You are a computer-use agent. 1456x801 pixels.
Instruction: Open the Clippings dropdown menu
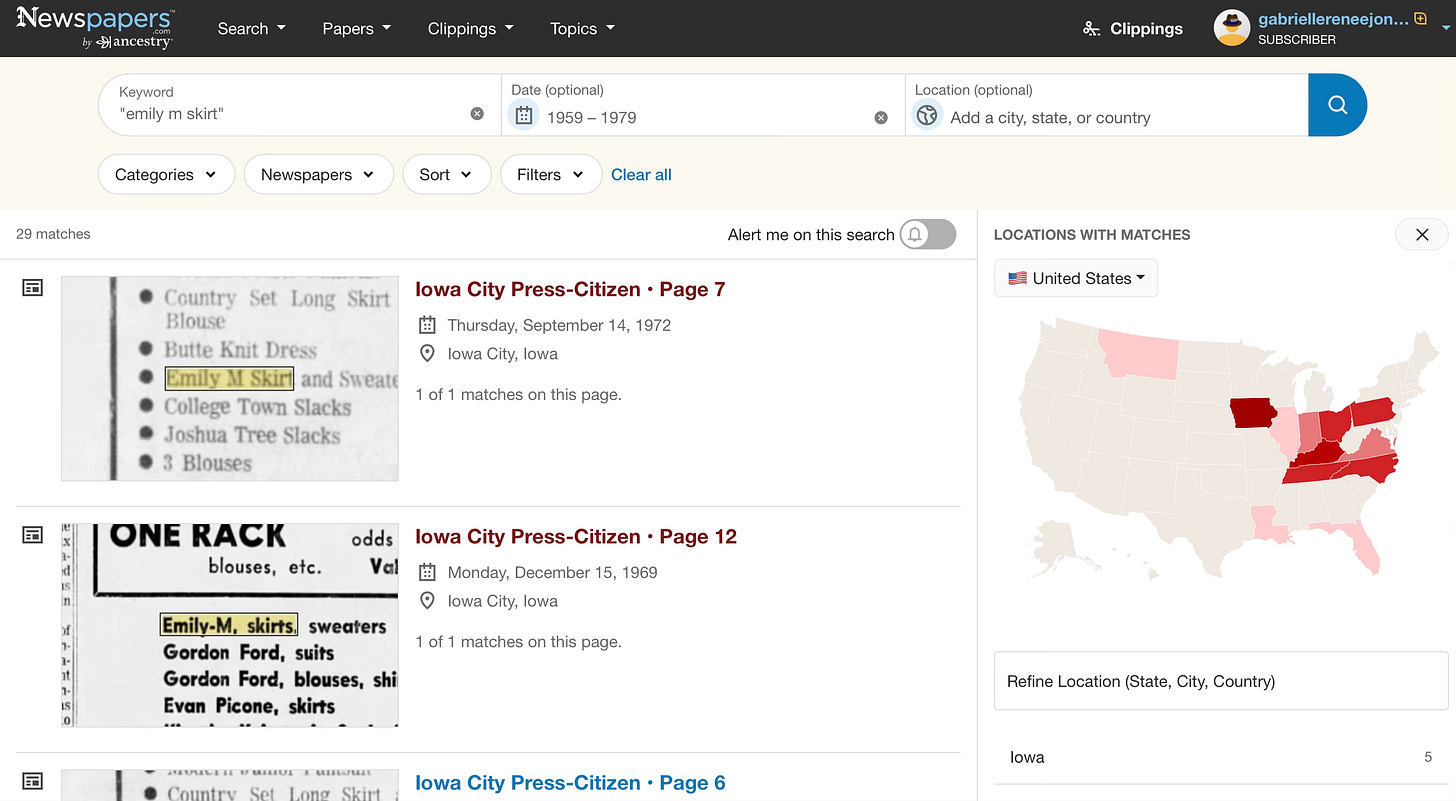470,29
